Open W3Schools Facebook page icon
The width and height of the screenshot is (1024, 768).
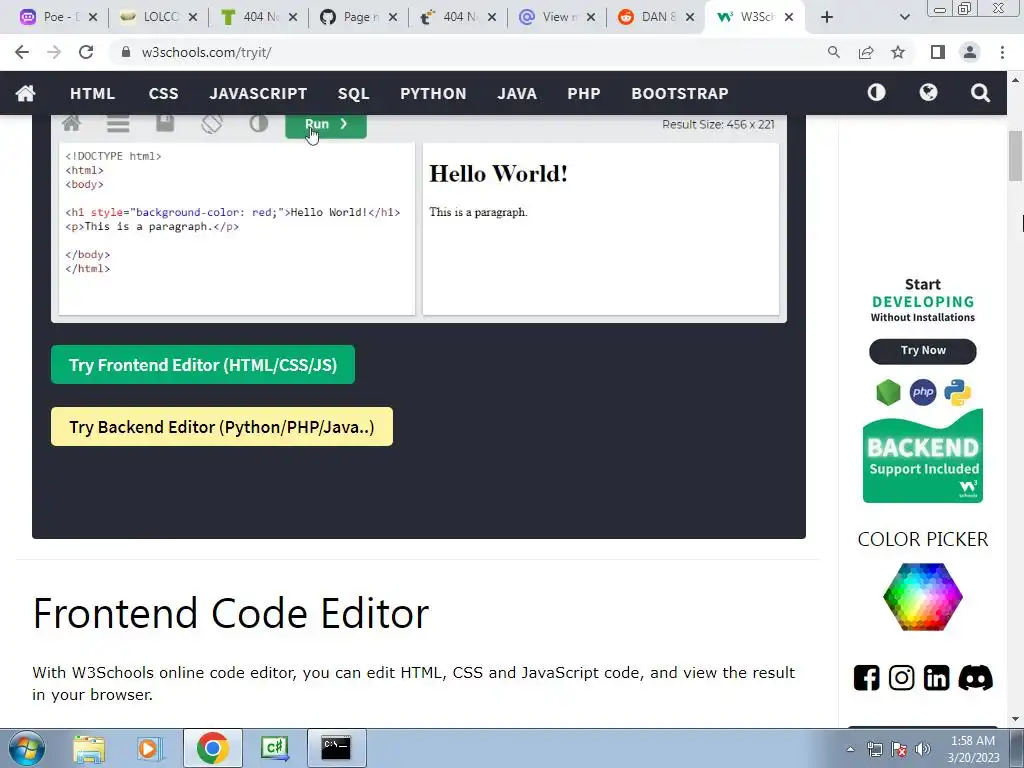(867, 678)
